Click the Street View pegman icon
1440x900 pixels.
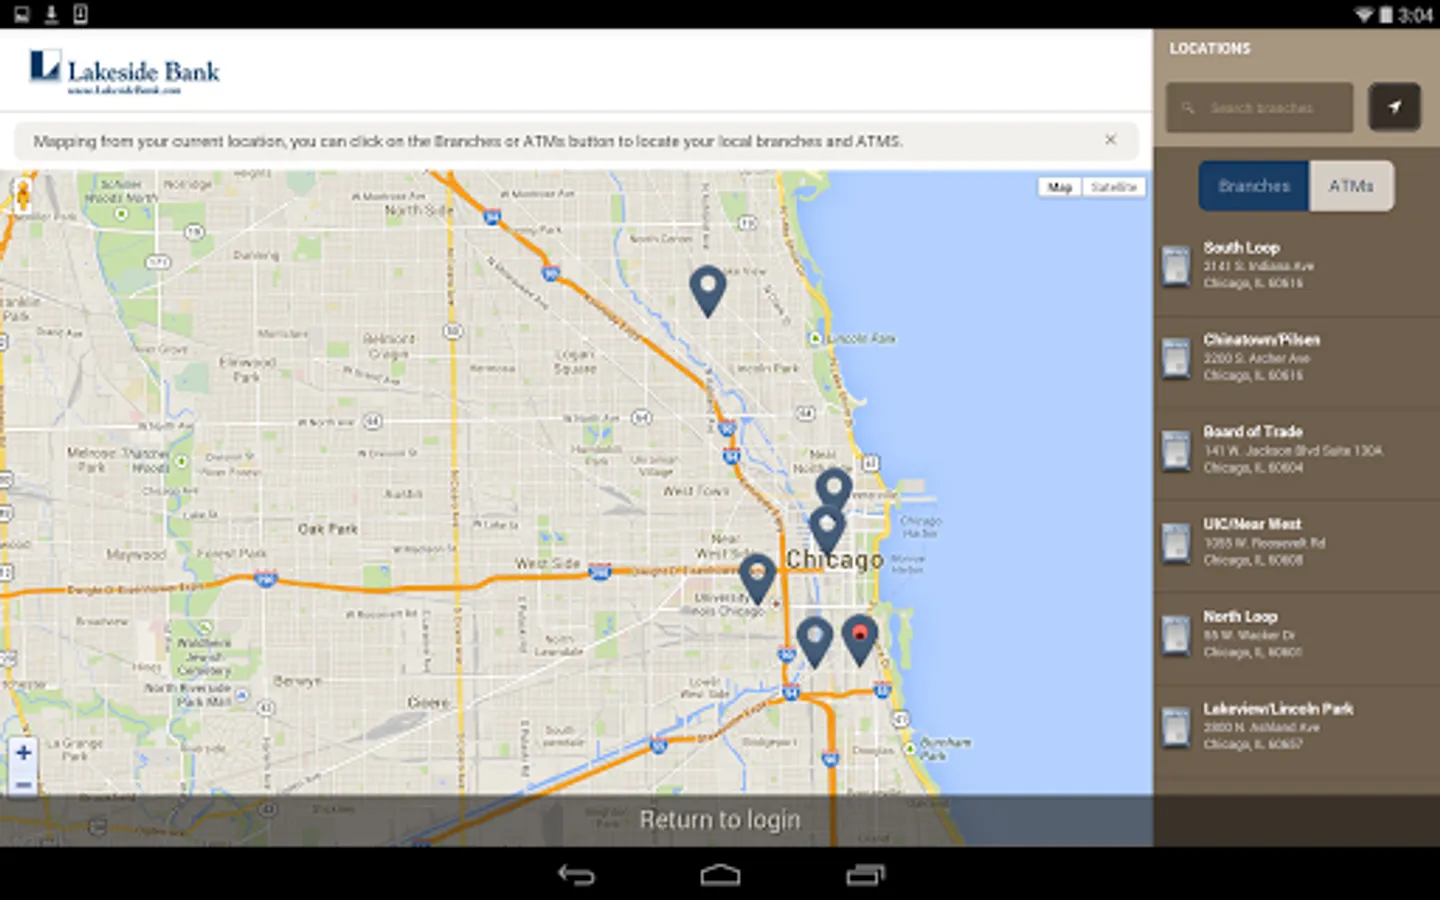pos(22,195)
